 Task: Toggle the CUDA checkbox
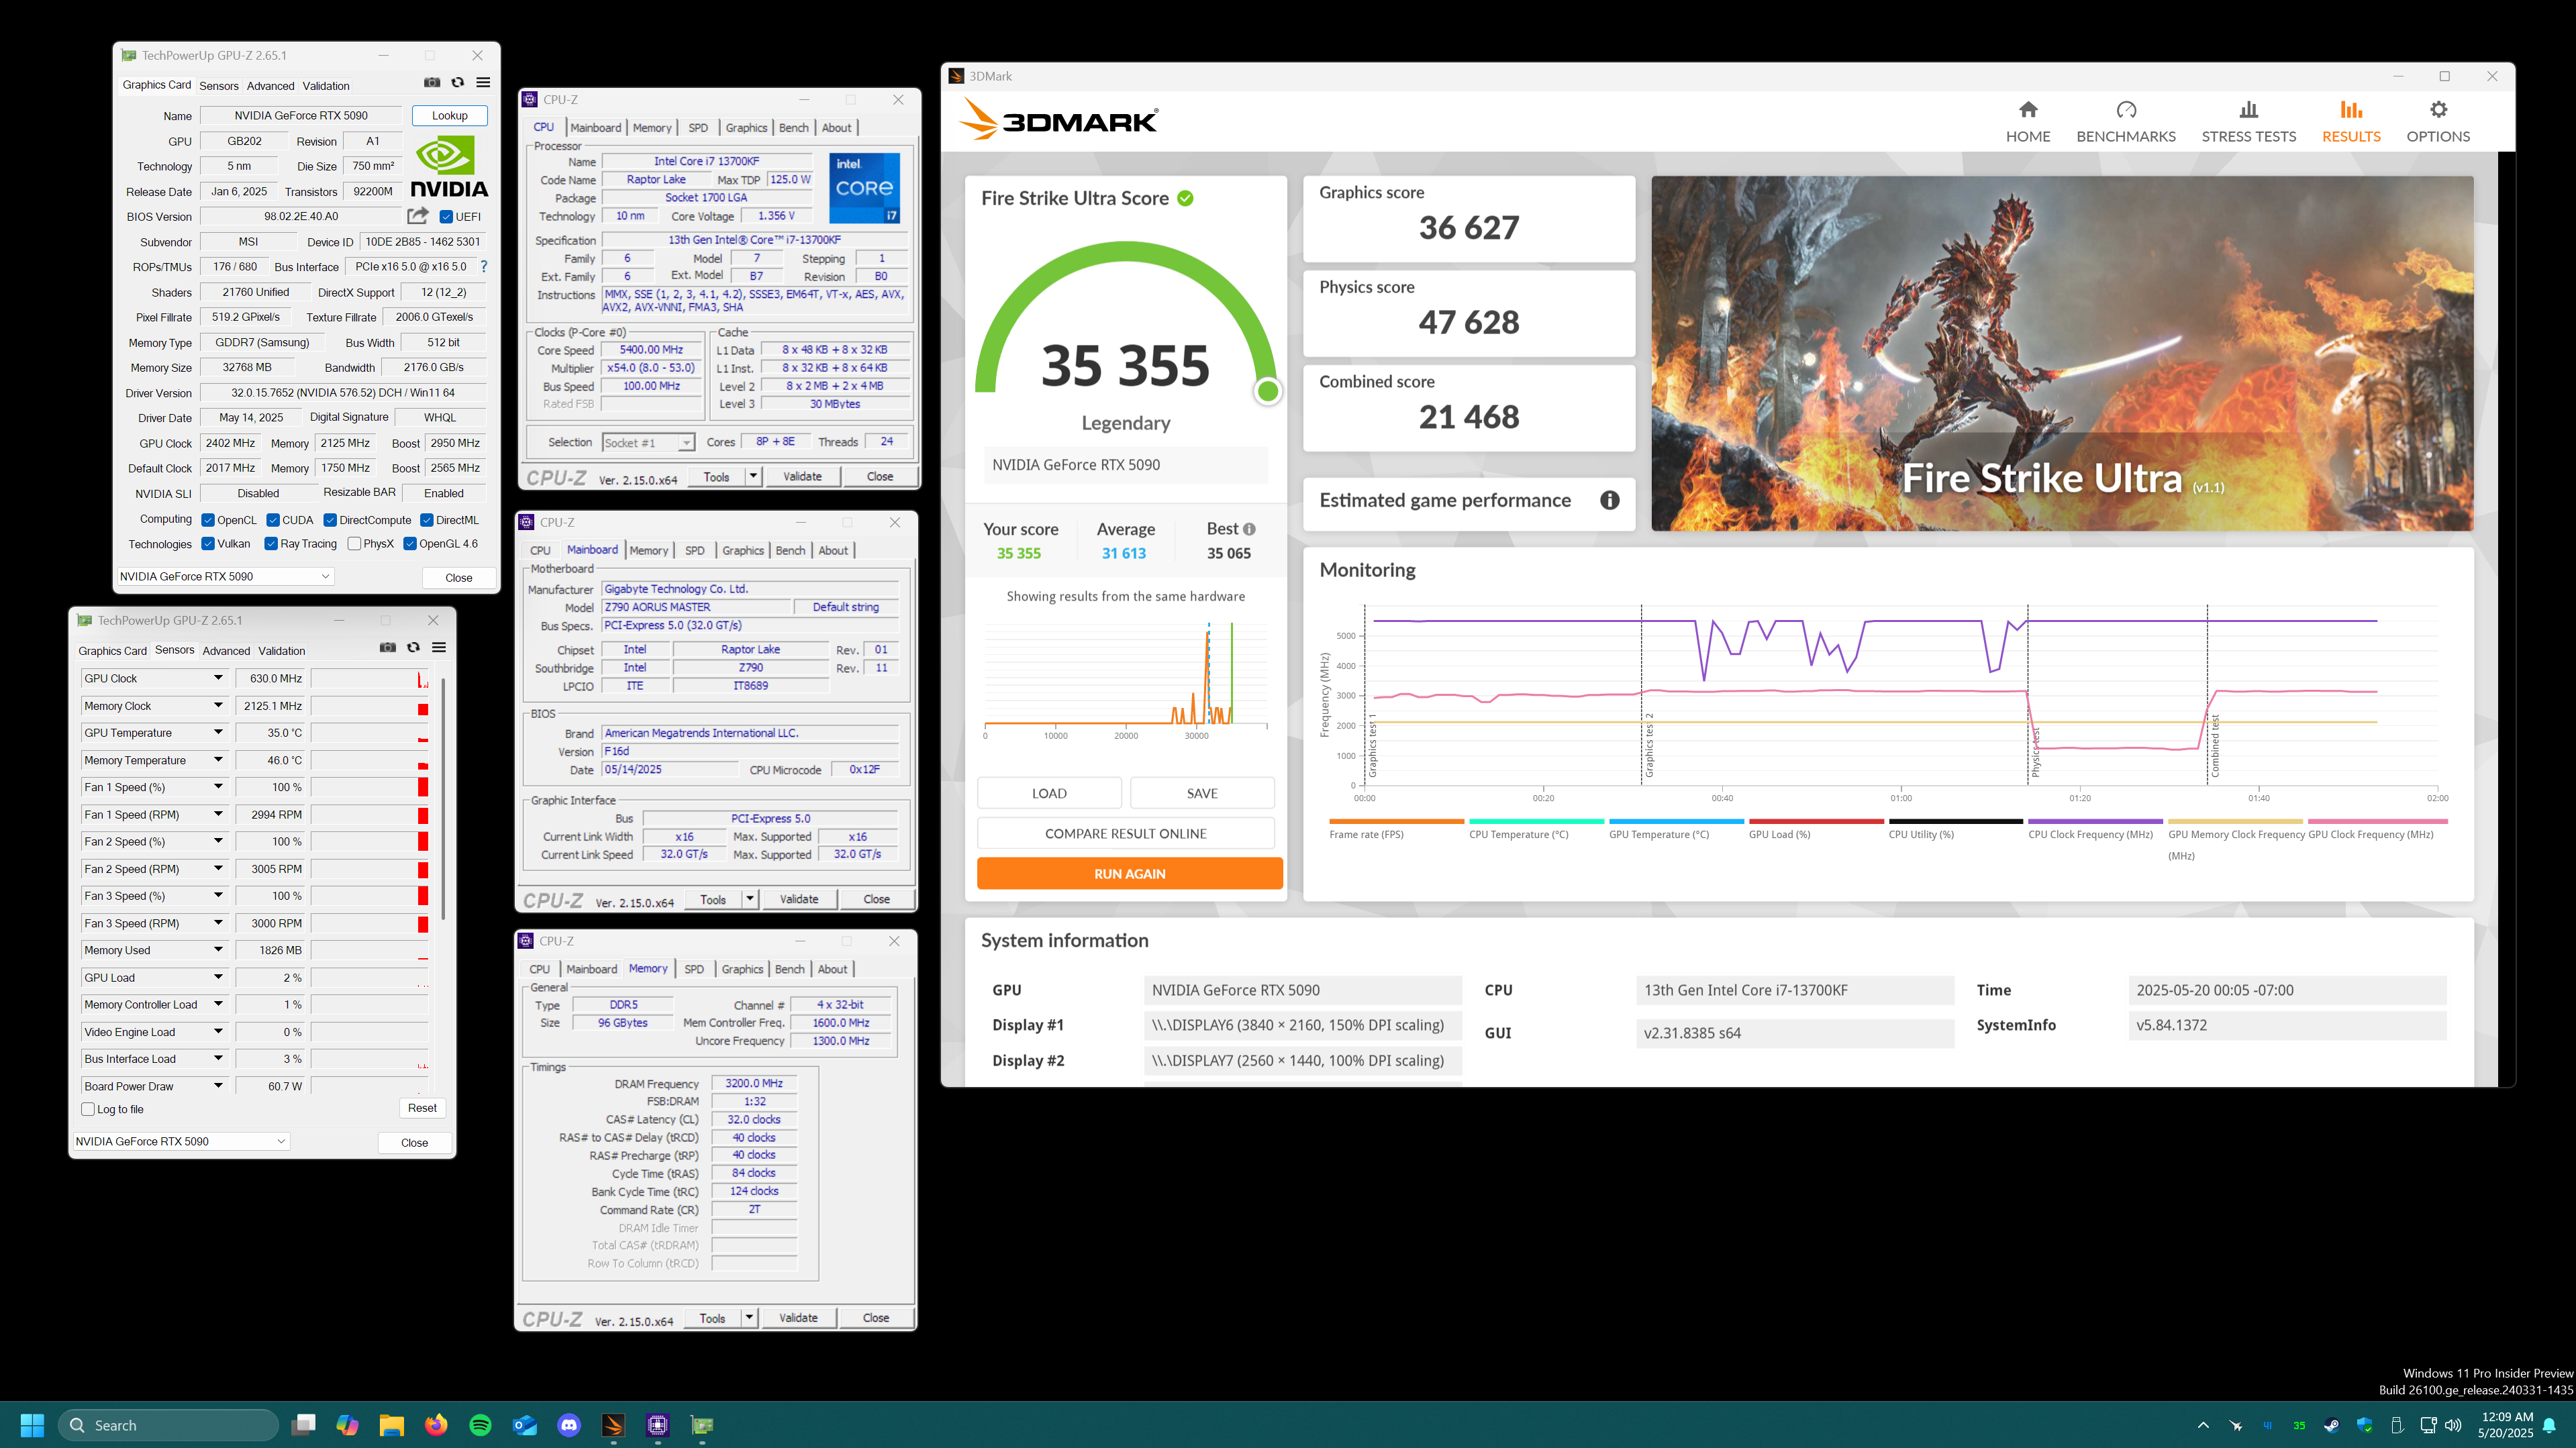pos(273,520)
